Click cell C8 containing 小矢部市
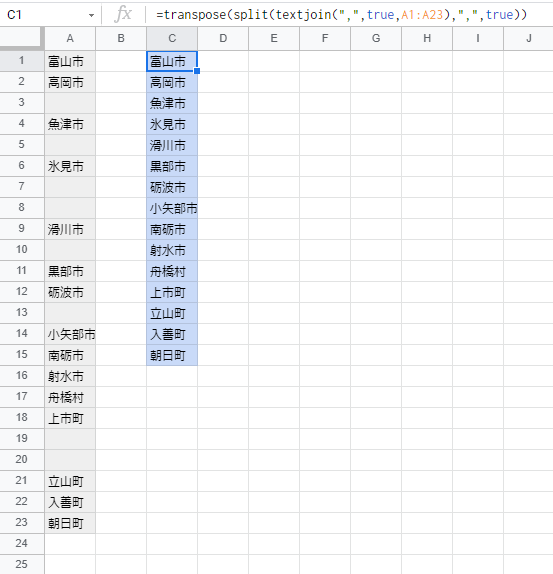 [x=172, y=208]
